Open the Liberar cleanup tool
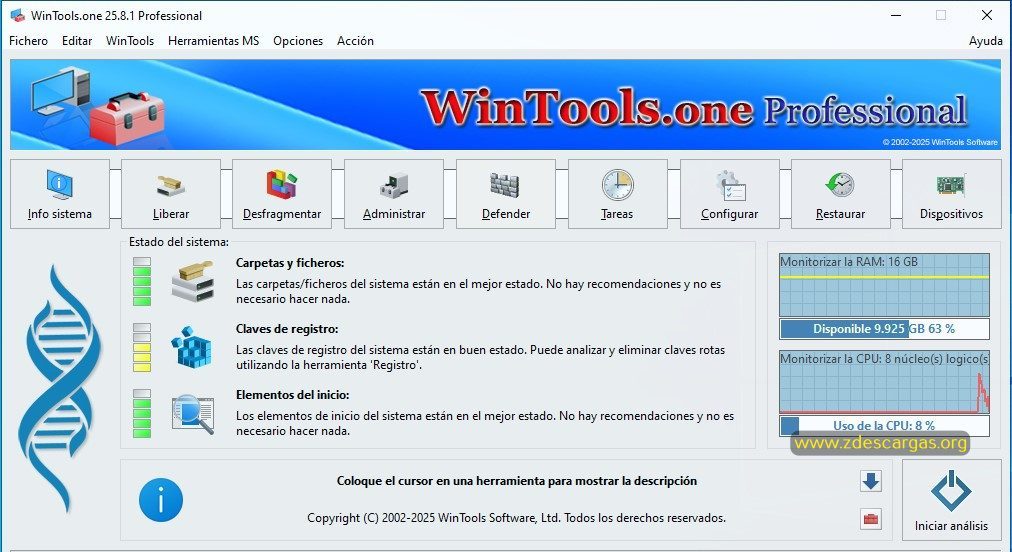 point(170,194)
